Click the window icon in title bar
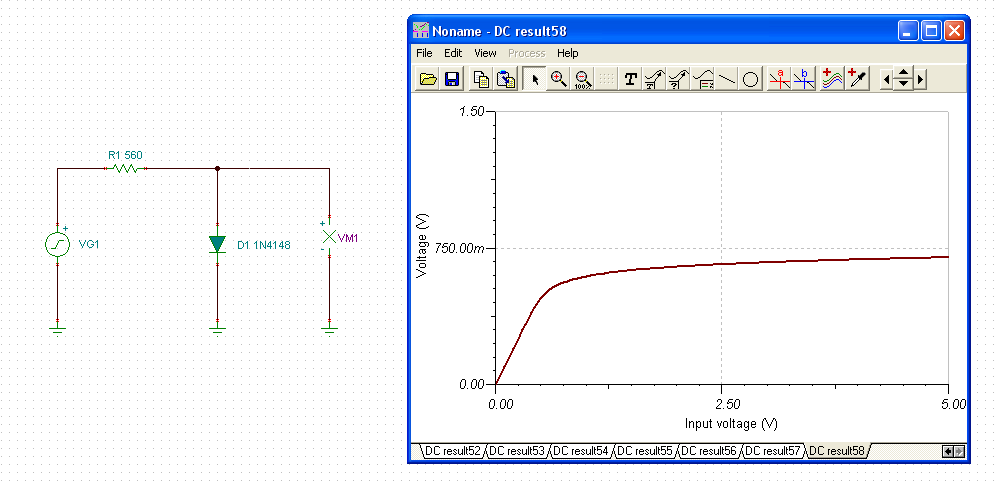This screenshot has height=485, width=996. [x=421, y=30]
